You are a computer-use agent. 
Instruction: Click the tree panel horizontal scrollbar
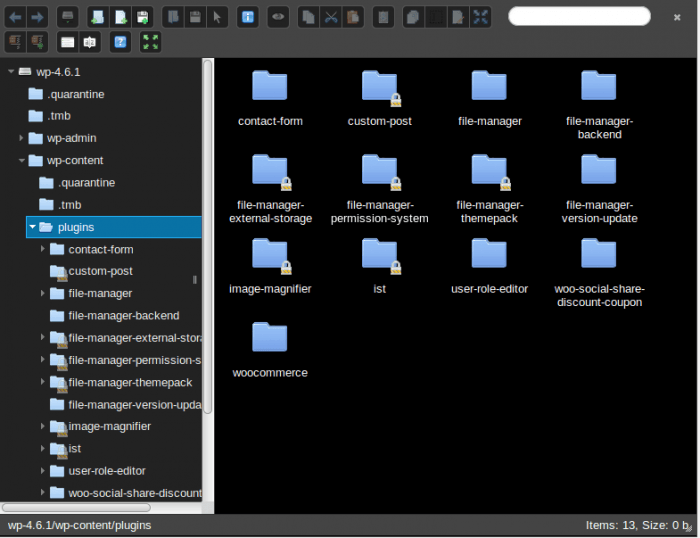(76, 508)
